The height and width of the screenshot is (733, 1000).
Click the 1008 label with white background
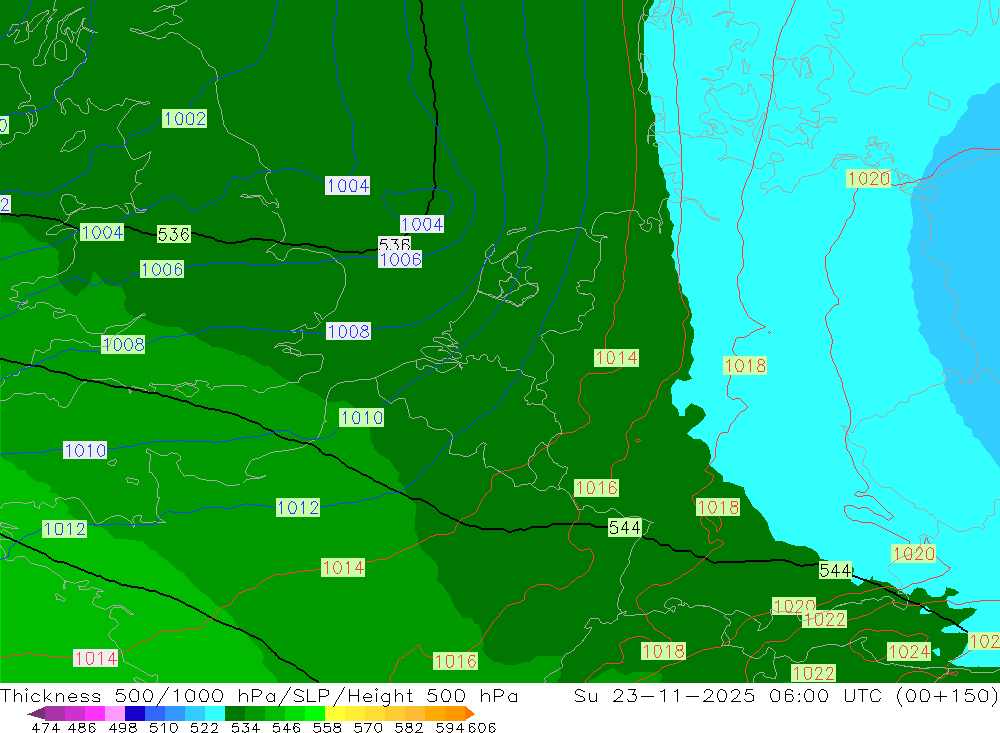tap(348, 331)
